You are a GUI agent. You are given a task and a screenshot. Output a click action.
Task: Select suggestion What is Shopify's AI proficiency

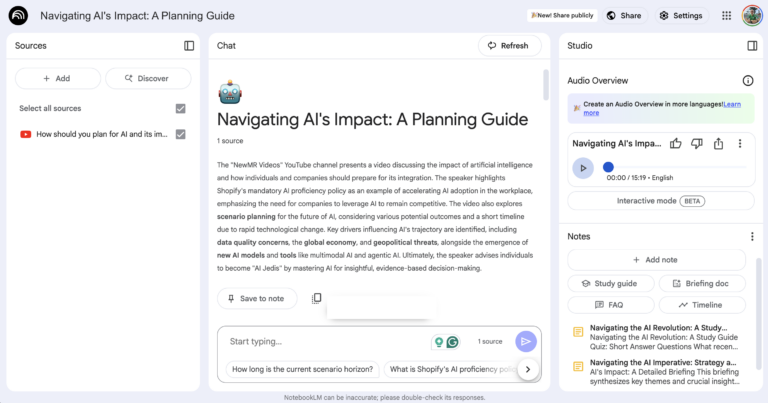pos(453,369)
